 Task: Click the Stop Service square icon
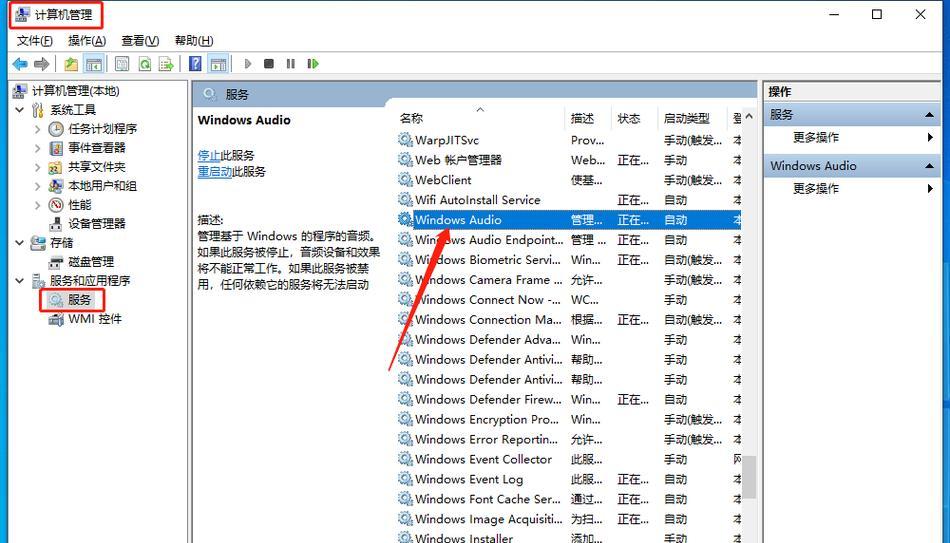(x=269, y=64)
